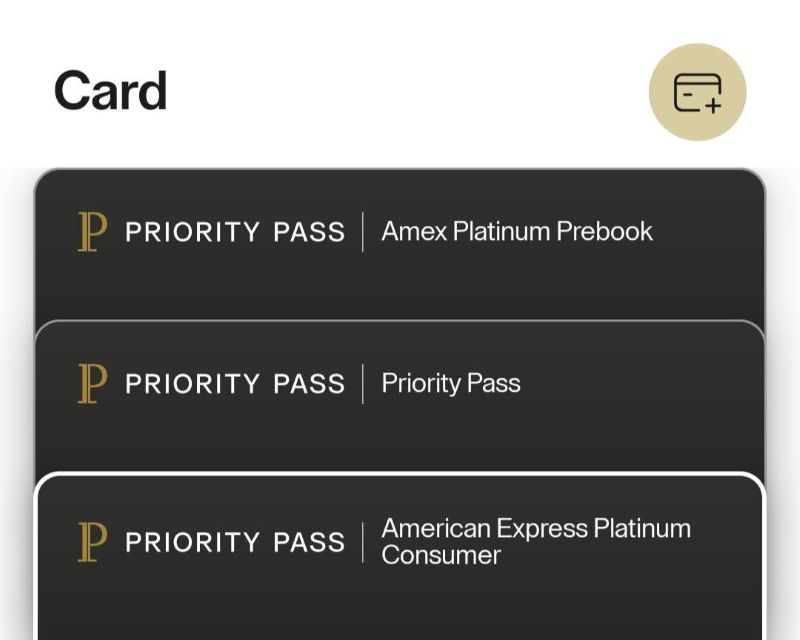Click the gold P logo on Amex Prebook card
Screen dimensions: 800x640
92,232
